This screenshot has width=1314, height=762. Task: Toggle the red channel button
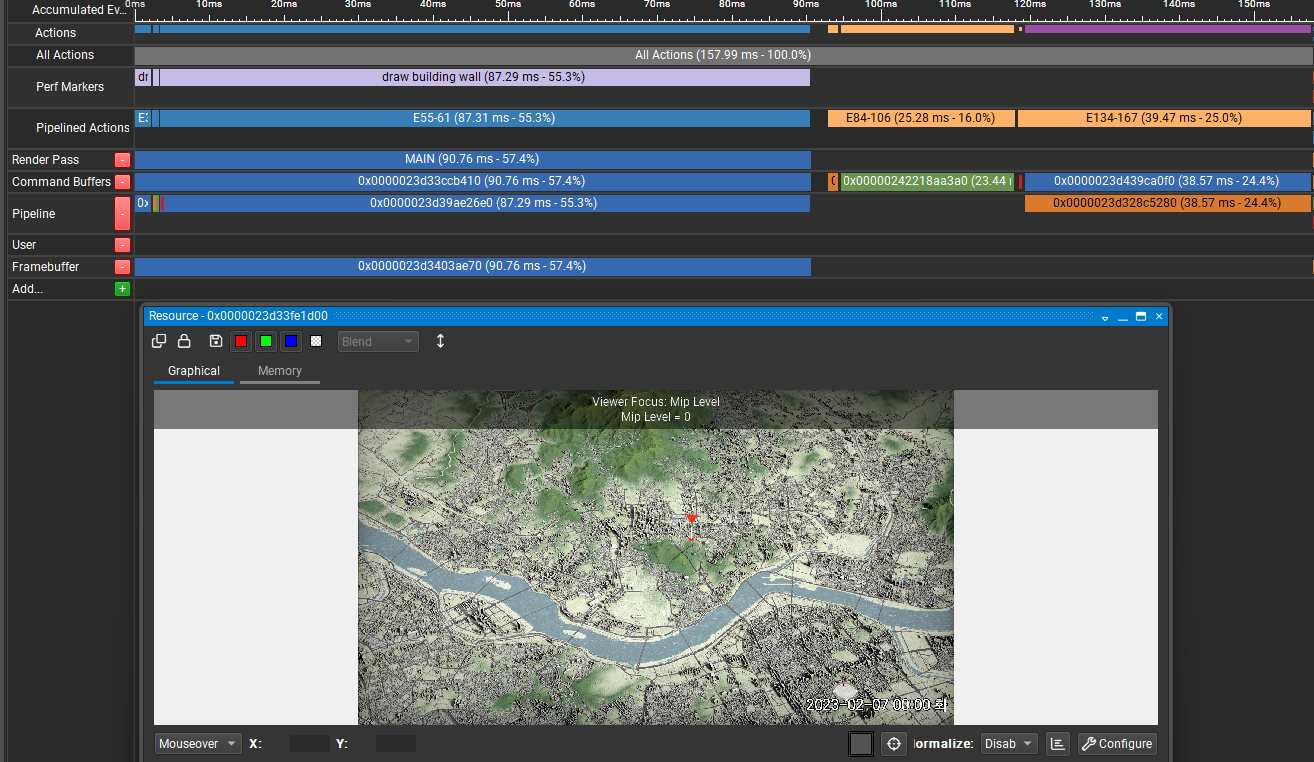(x=241, y=341)
